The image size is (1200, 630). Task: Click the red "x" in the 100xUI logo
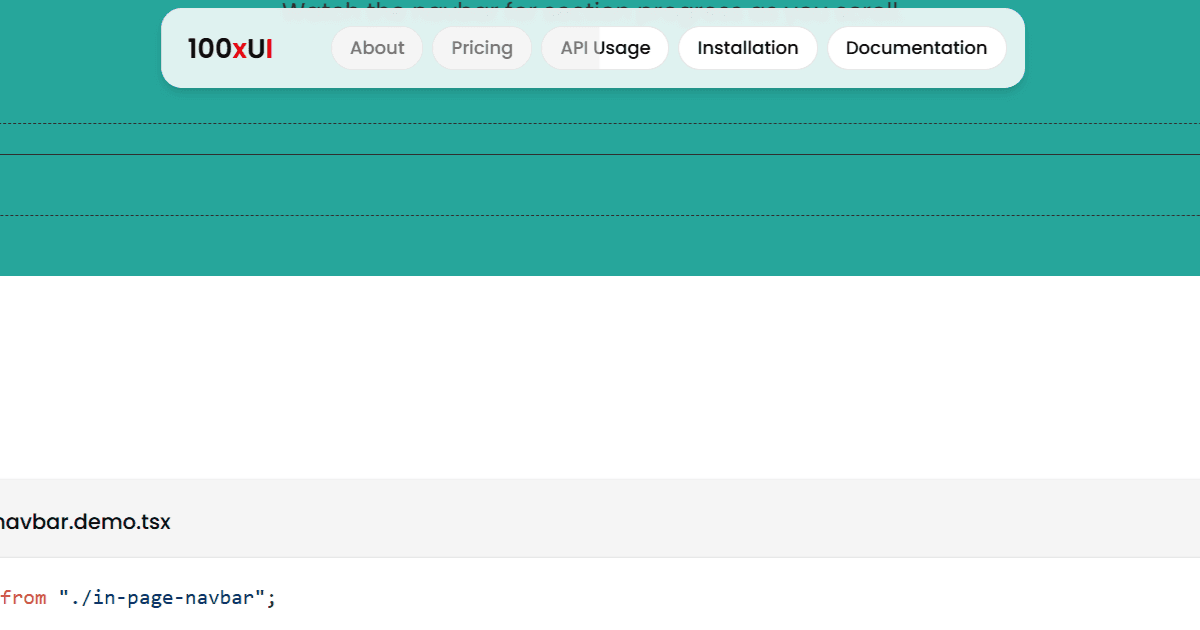click(x=238, y=47)
